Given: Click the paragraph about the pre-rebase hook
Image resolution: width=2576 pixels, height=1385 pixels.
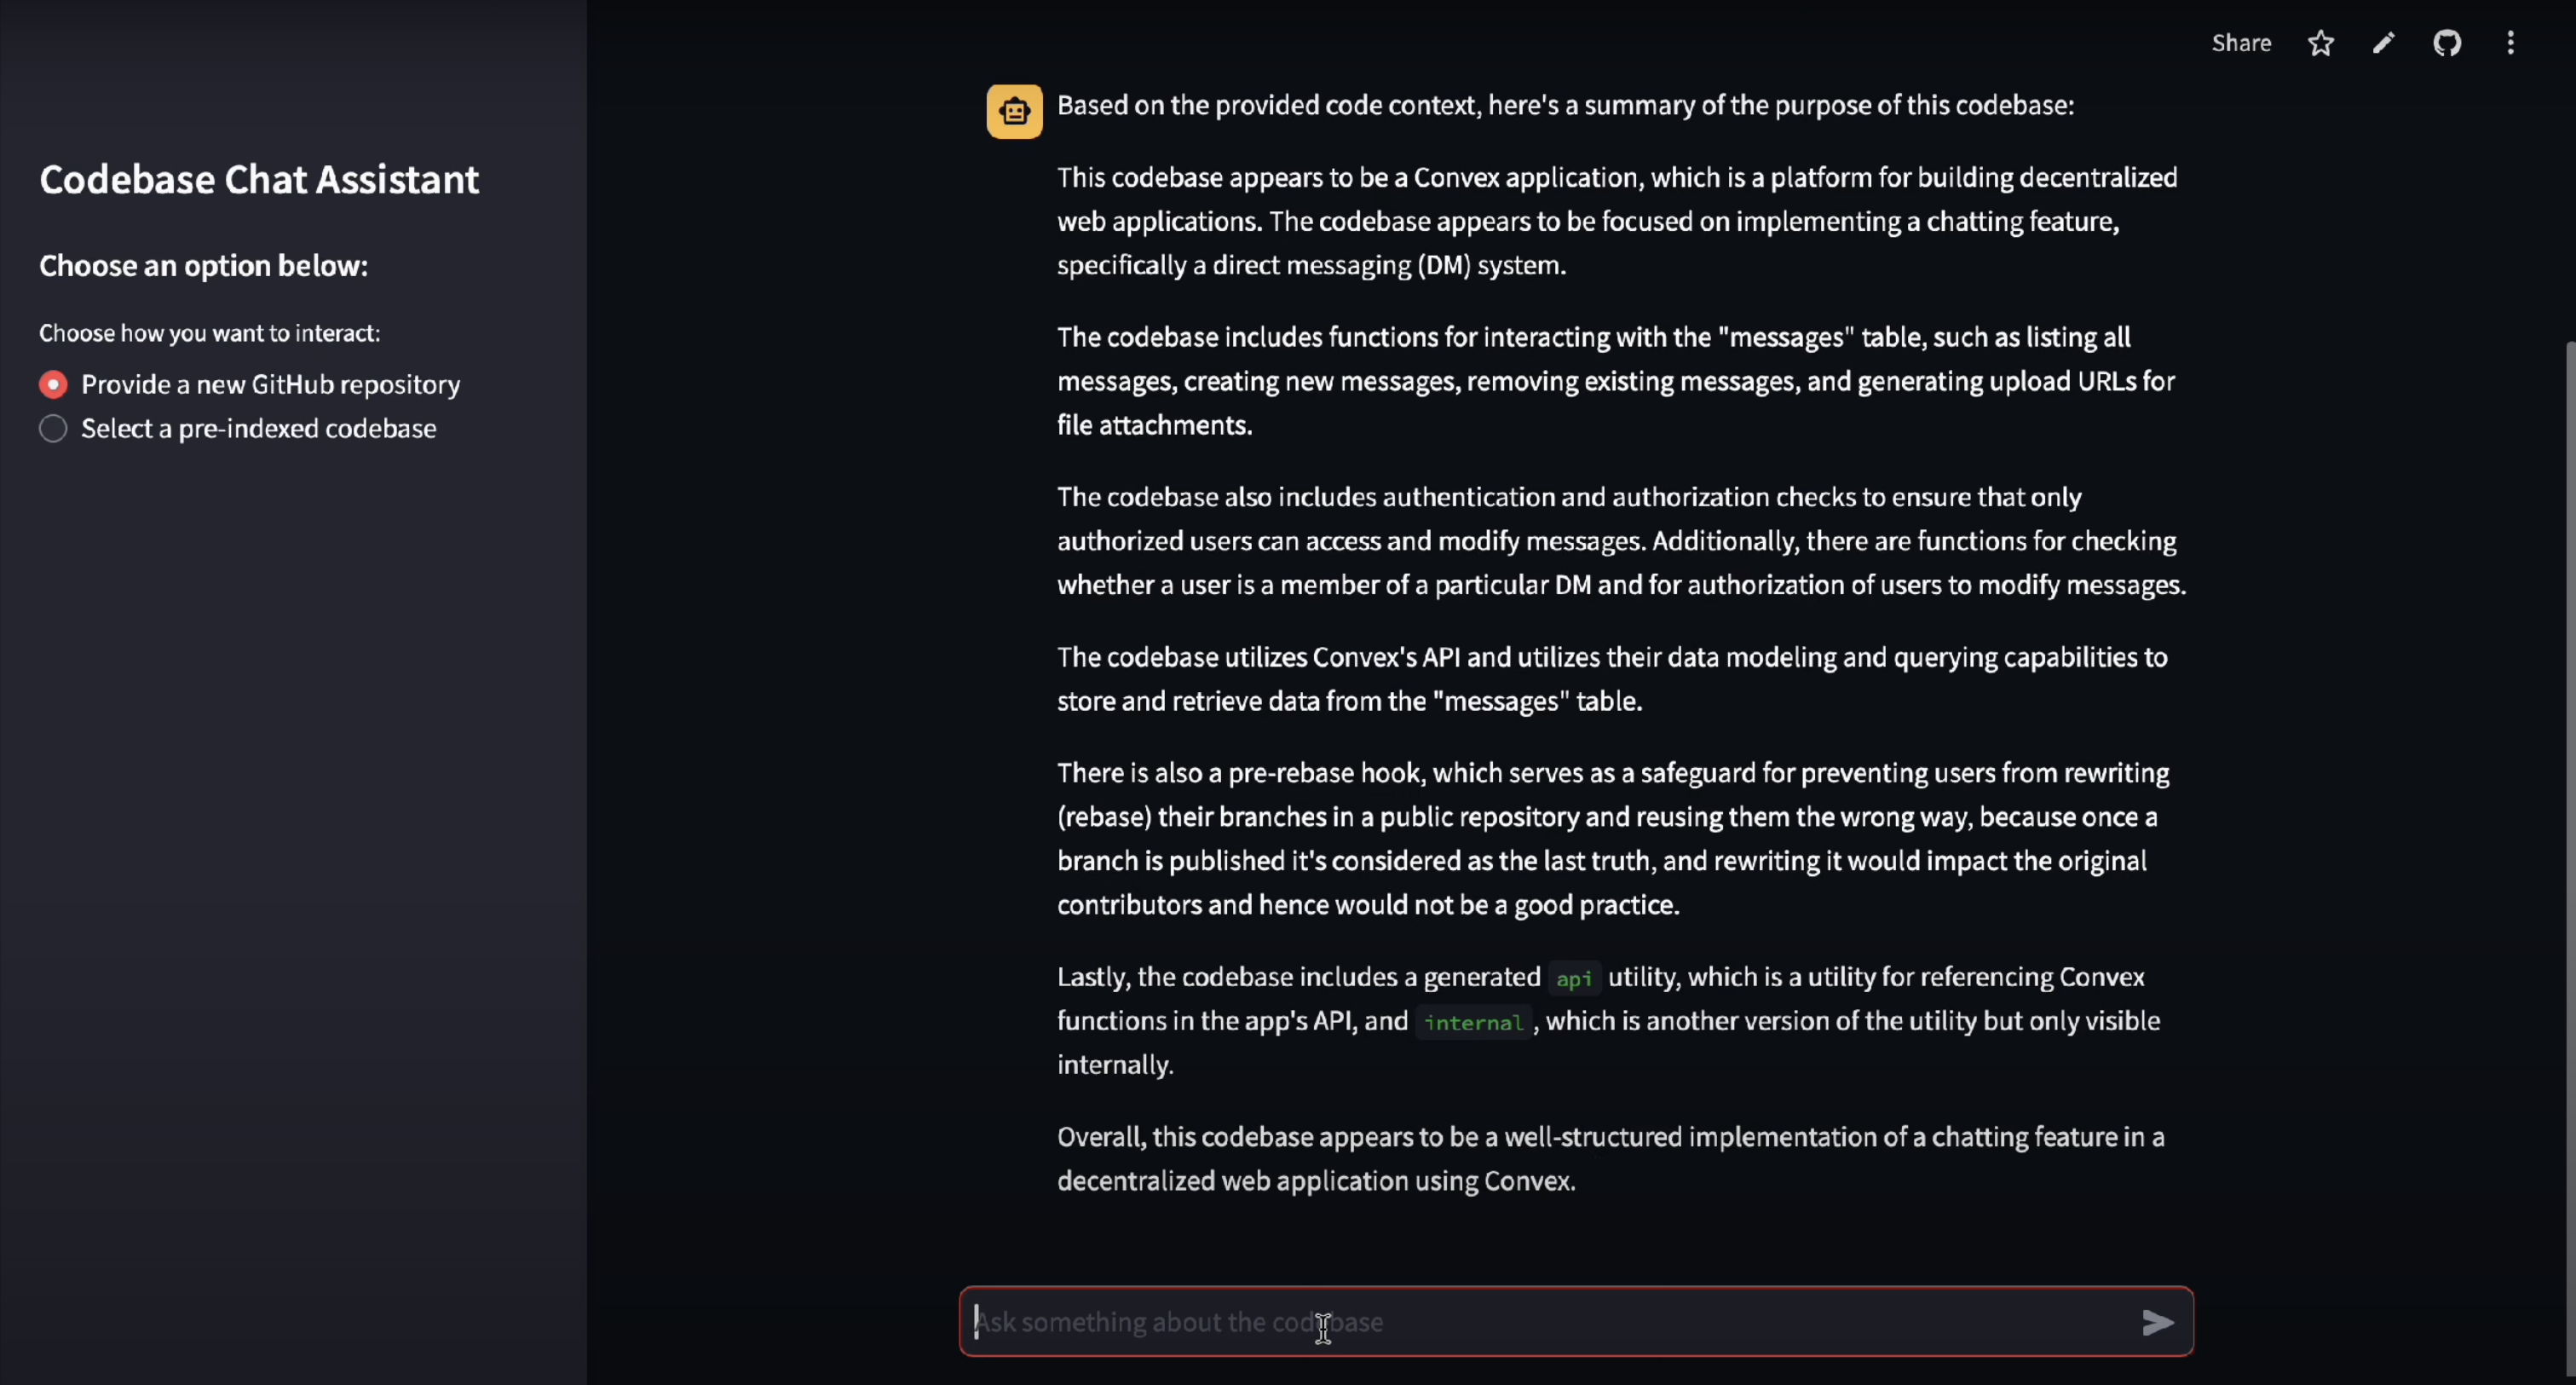Looking at the screenshot, I should click(1613, 839).
